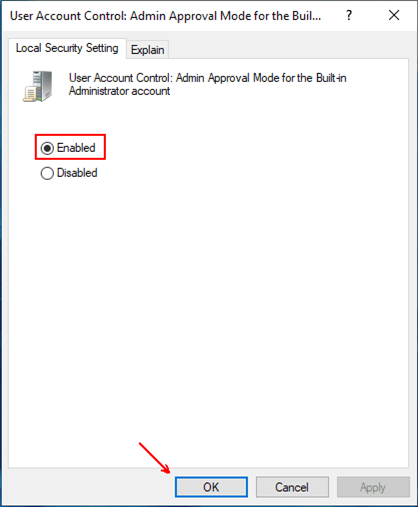Click the question mark help button
This screenshot has height=507, width=418.
coord(349,15)
